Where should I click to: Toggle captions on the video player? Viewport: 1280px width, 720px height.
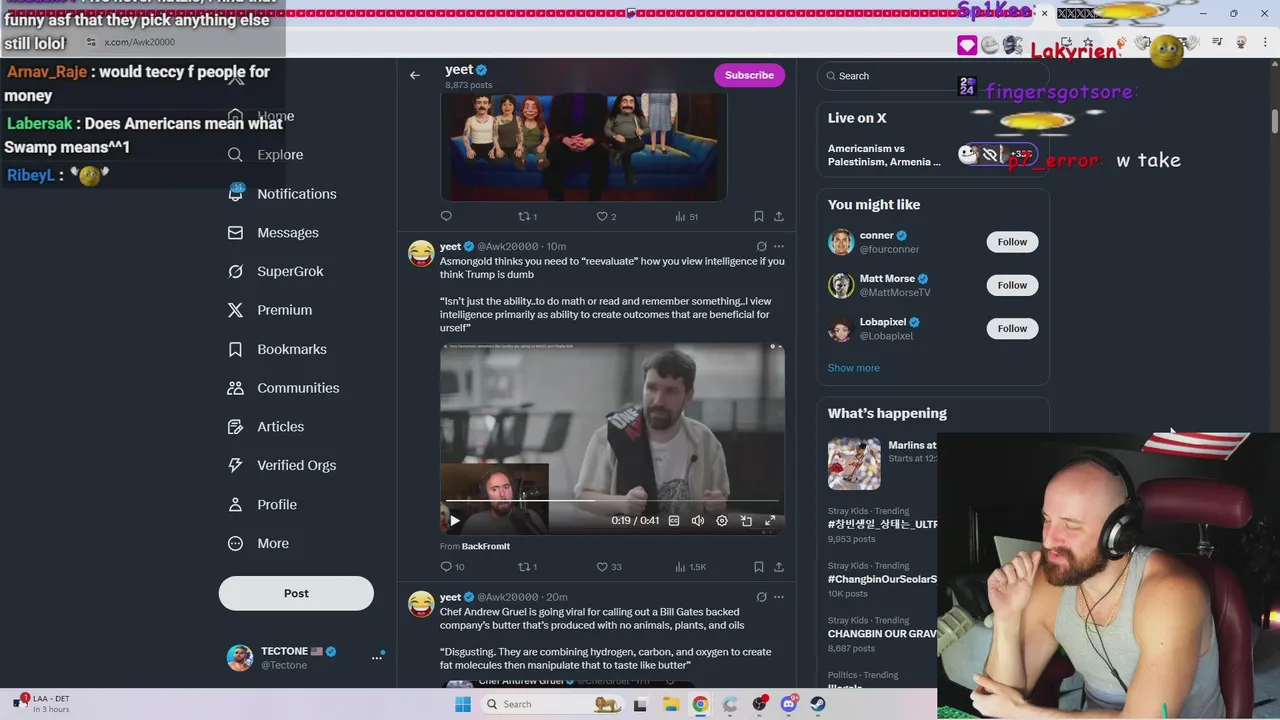[674, 521]
